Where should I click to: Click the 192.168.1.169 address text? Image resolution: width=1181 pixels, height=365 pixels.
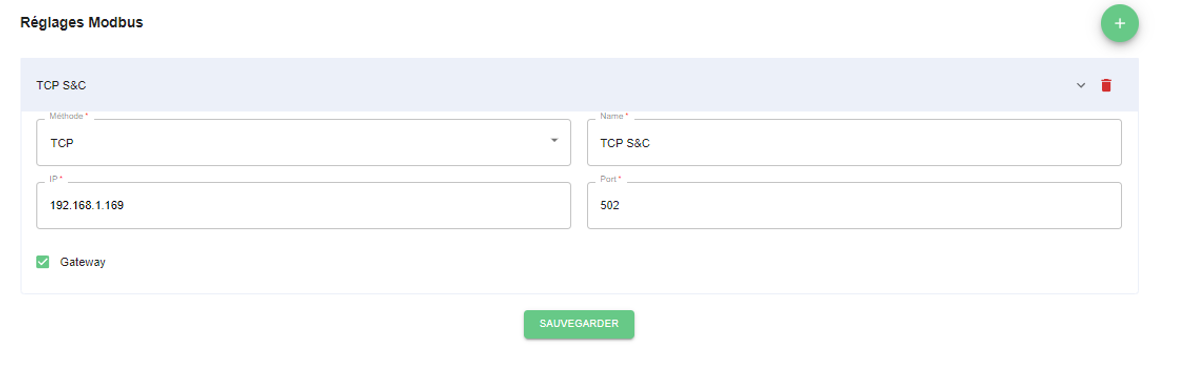click(87, 205)
